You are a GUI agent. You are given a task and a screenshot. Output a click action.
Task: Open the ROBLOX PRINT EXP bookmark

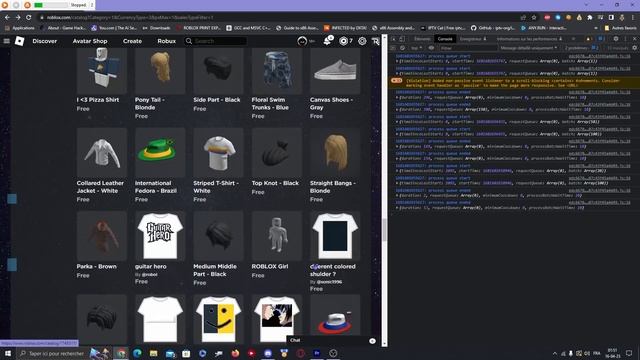pyautogui.click(x=198, y=28)
